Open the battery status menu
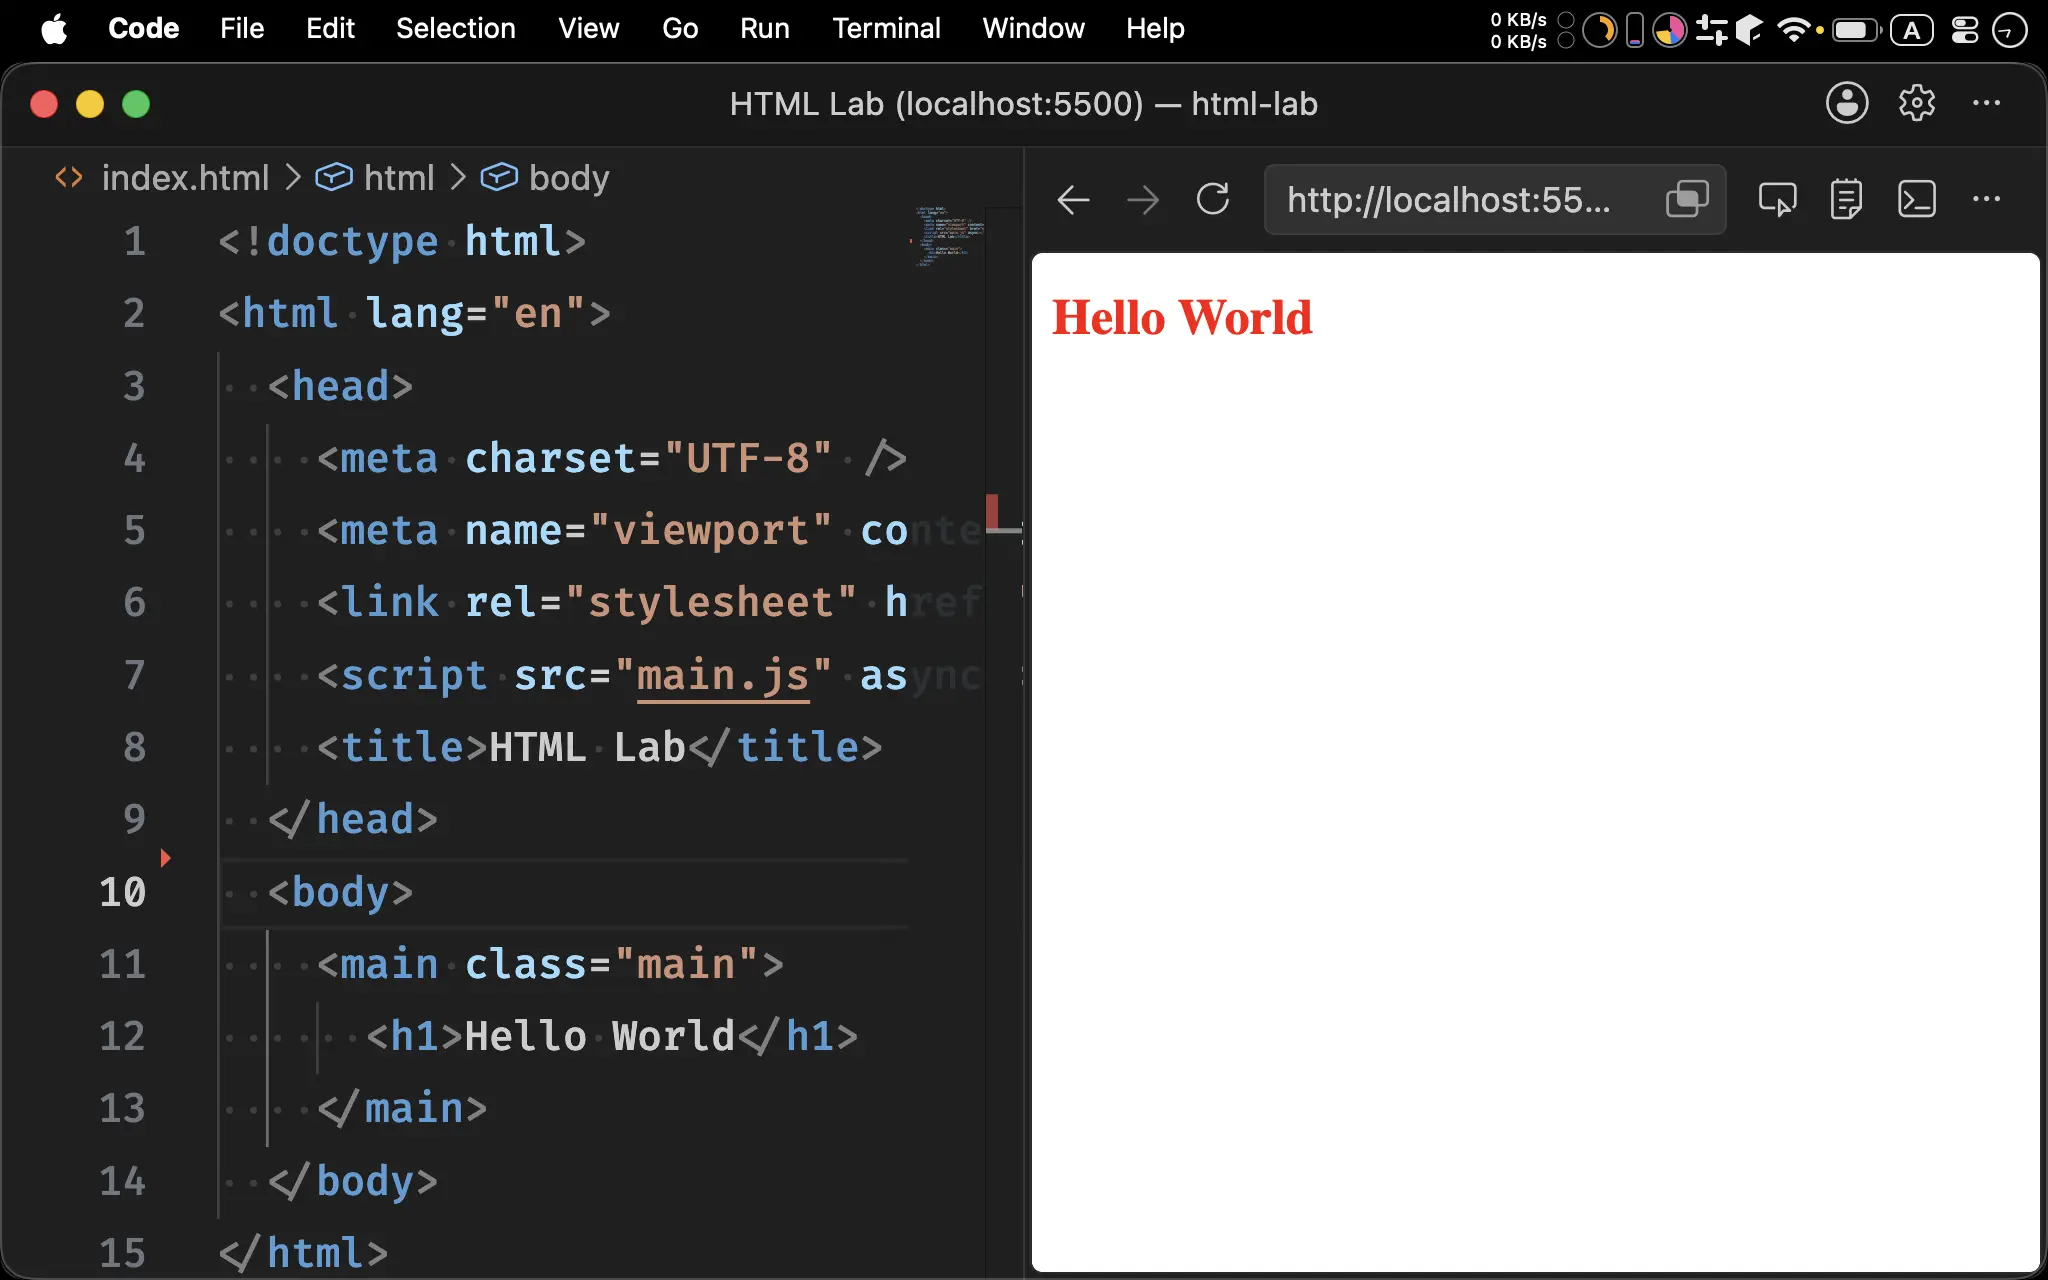The image size is (2048, 1280). [x=1856, y=30]
